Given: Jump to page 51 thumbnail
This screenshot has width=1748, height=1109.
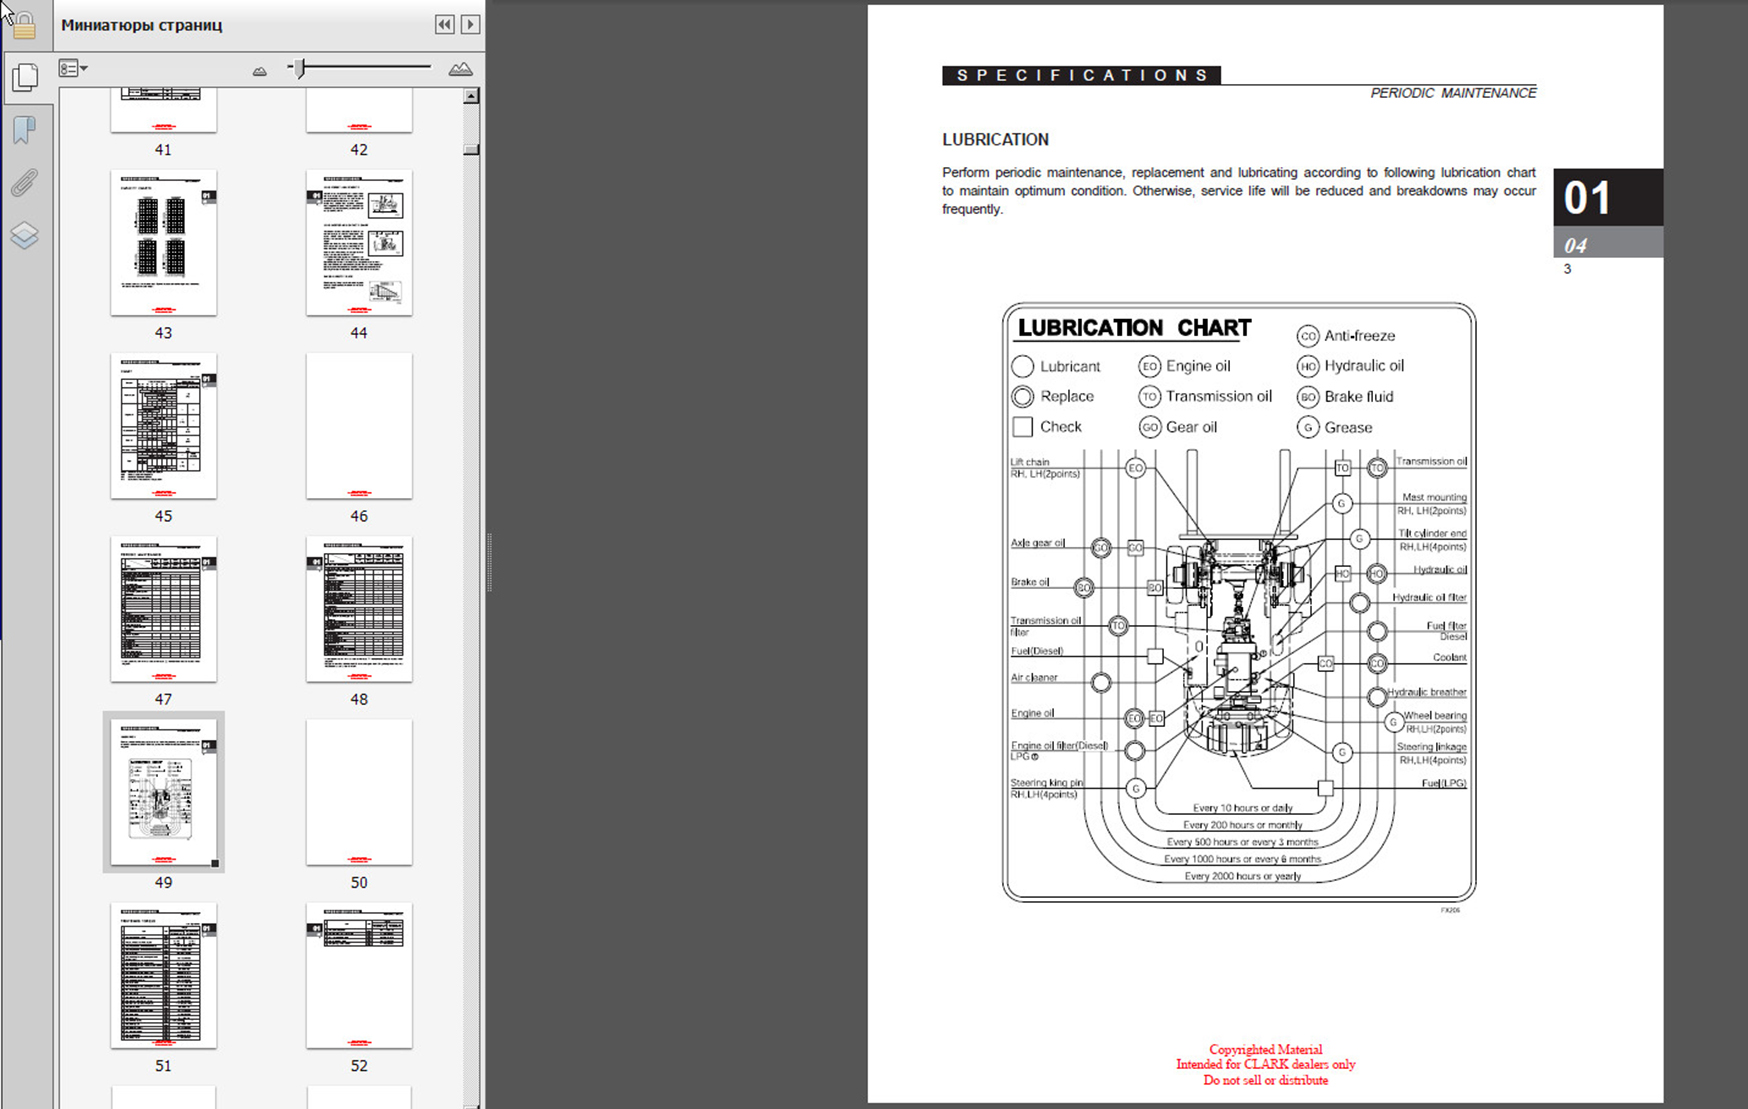Looking at the screenshot, I should pos(163,975).
